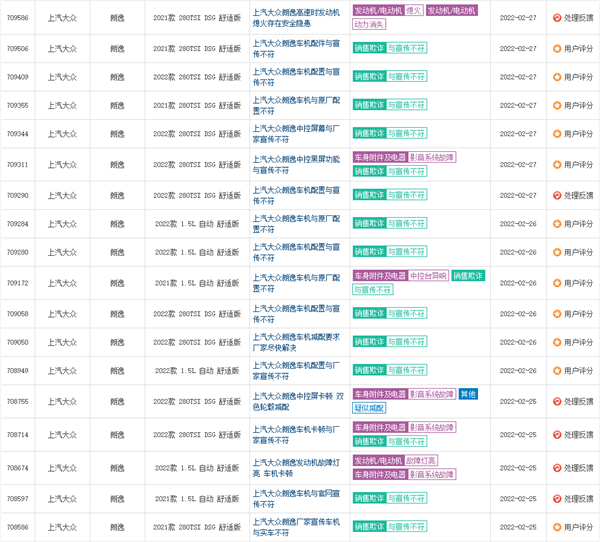Click the 用户评分 star icon in row 709409
This screenshot has height=542, width=600.
[557, 77]
